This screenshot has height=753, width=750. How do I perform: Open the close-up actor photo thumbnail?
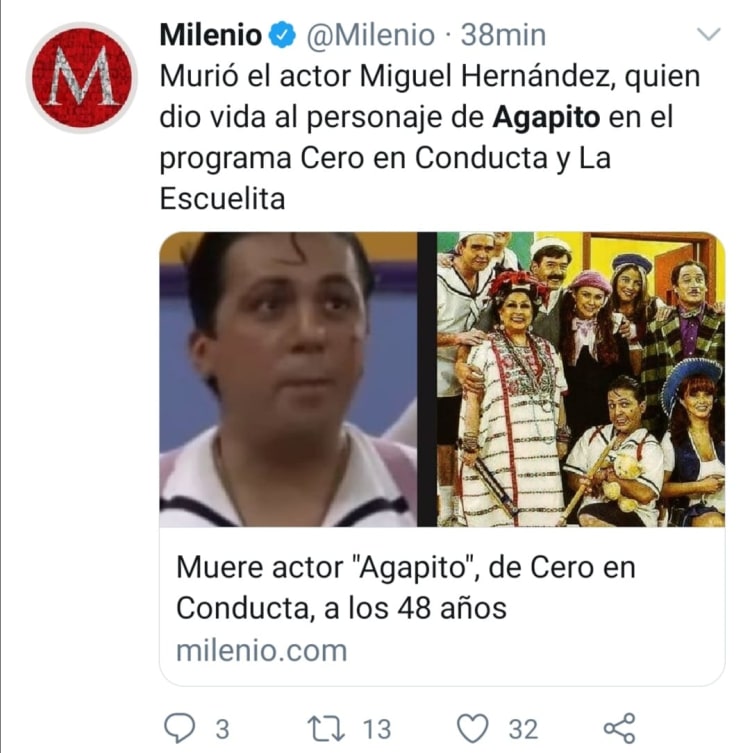(288, 379)
